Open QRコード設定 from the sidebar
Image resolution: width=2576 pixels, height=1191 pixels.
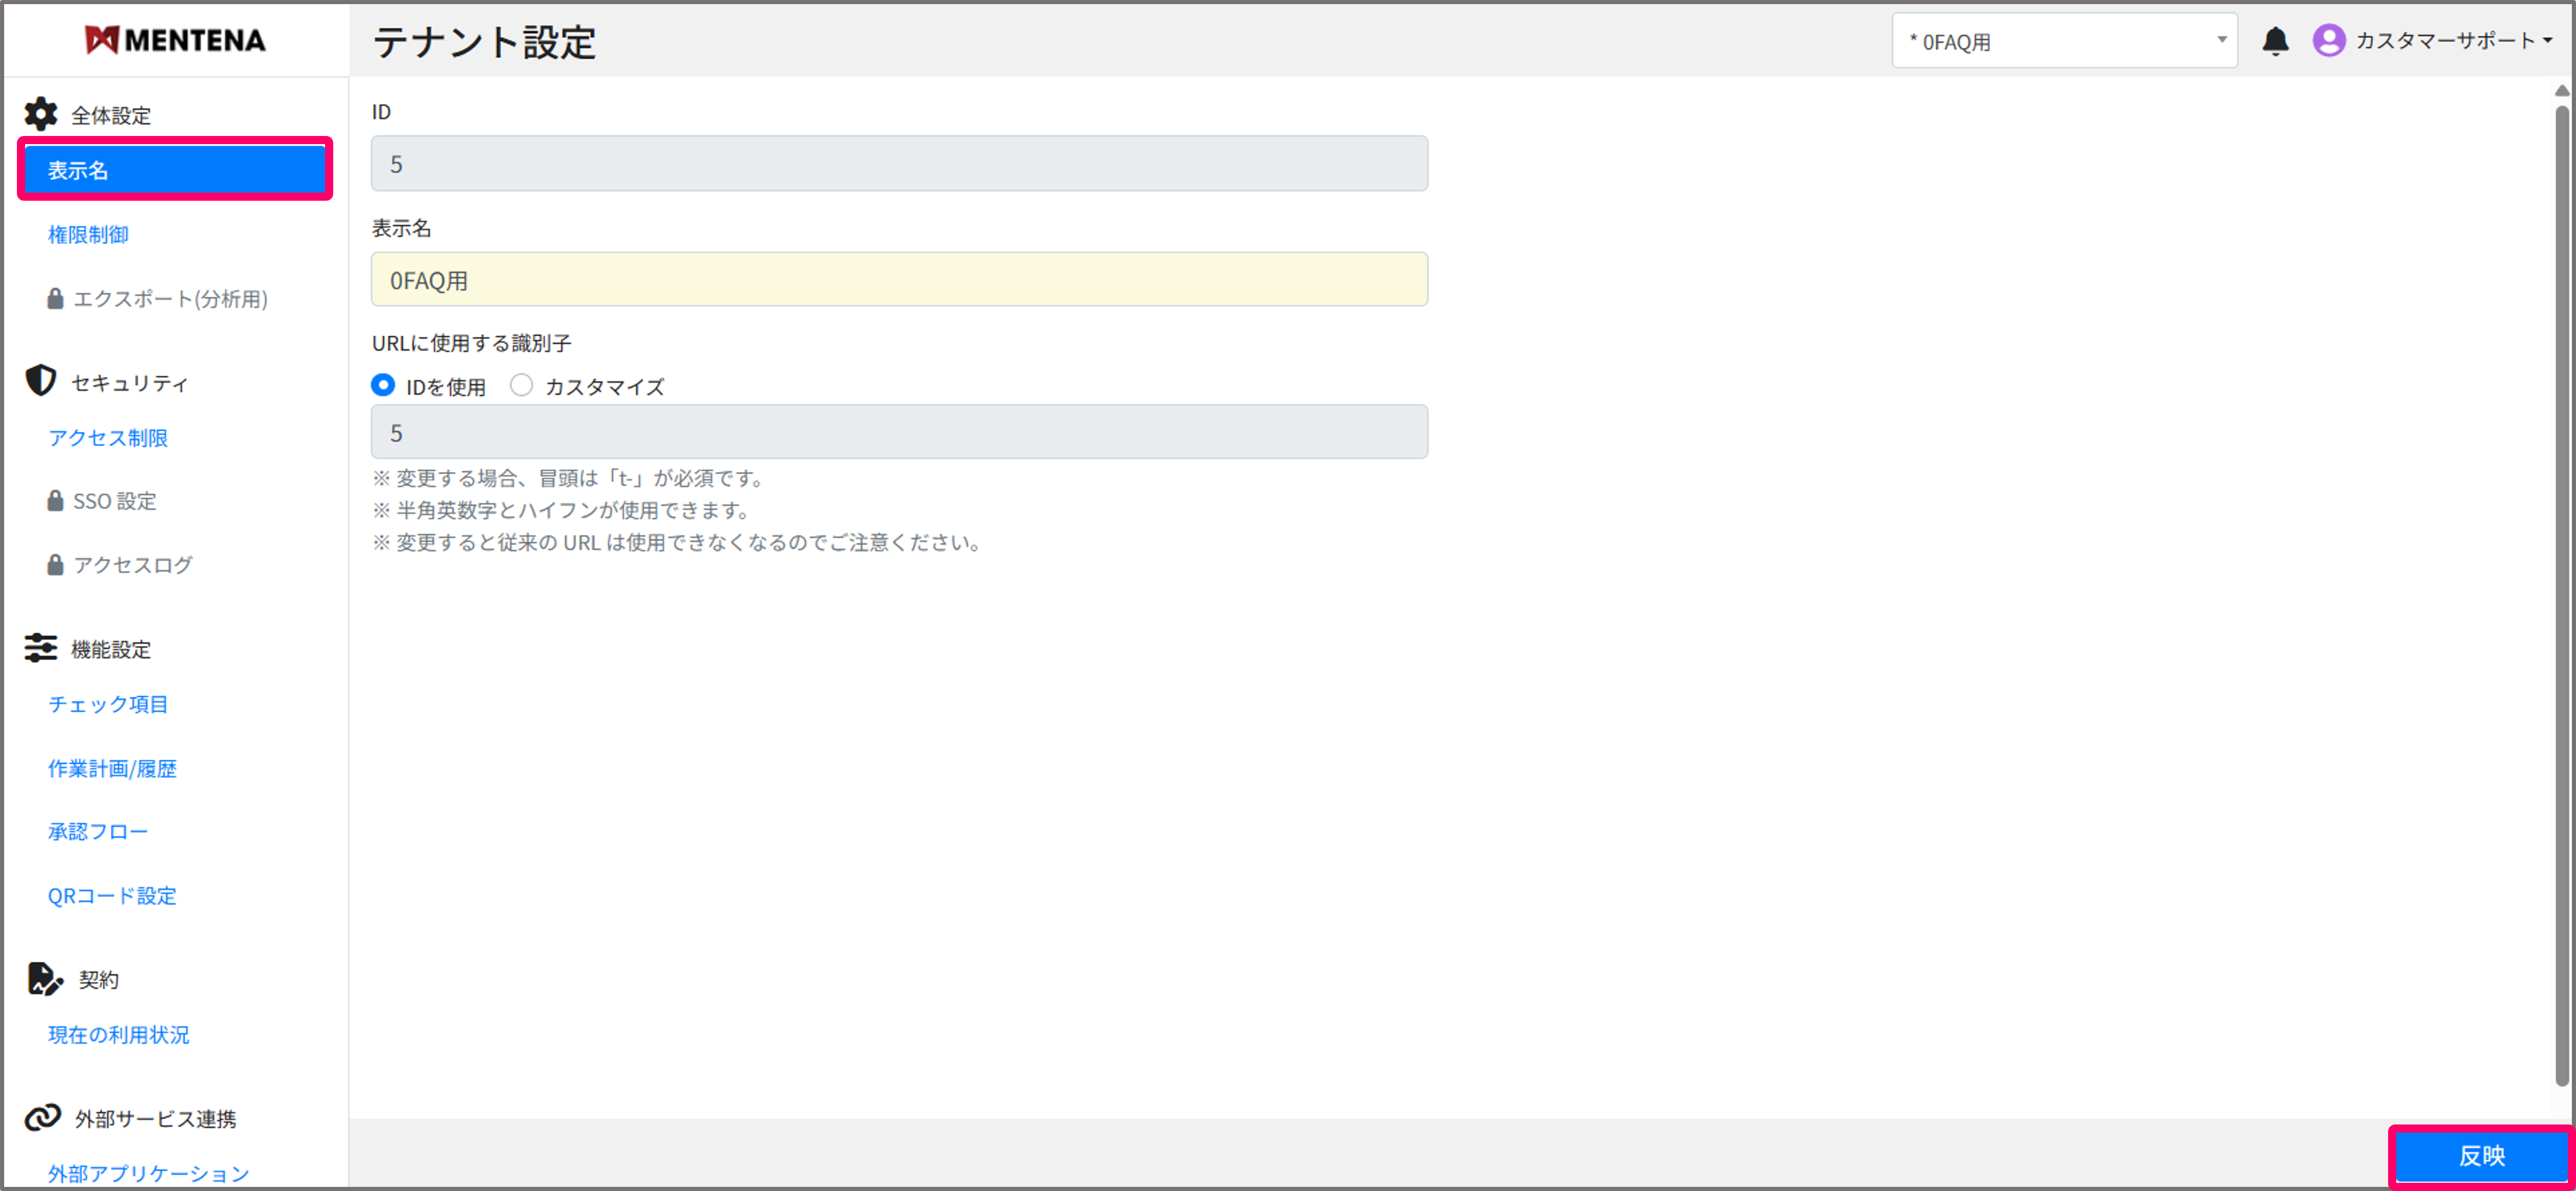112,895
